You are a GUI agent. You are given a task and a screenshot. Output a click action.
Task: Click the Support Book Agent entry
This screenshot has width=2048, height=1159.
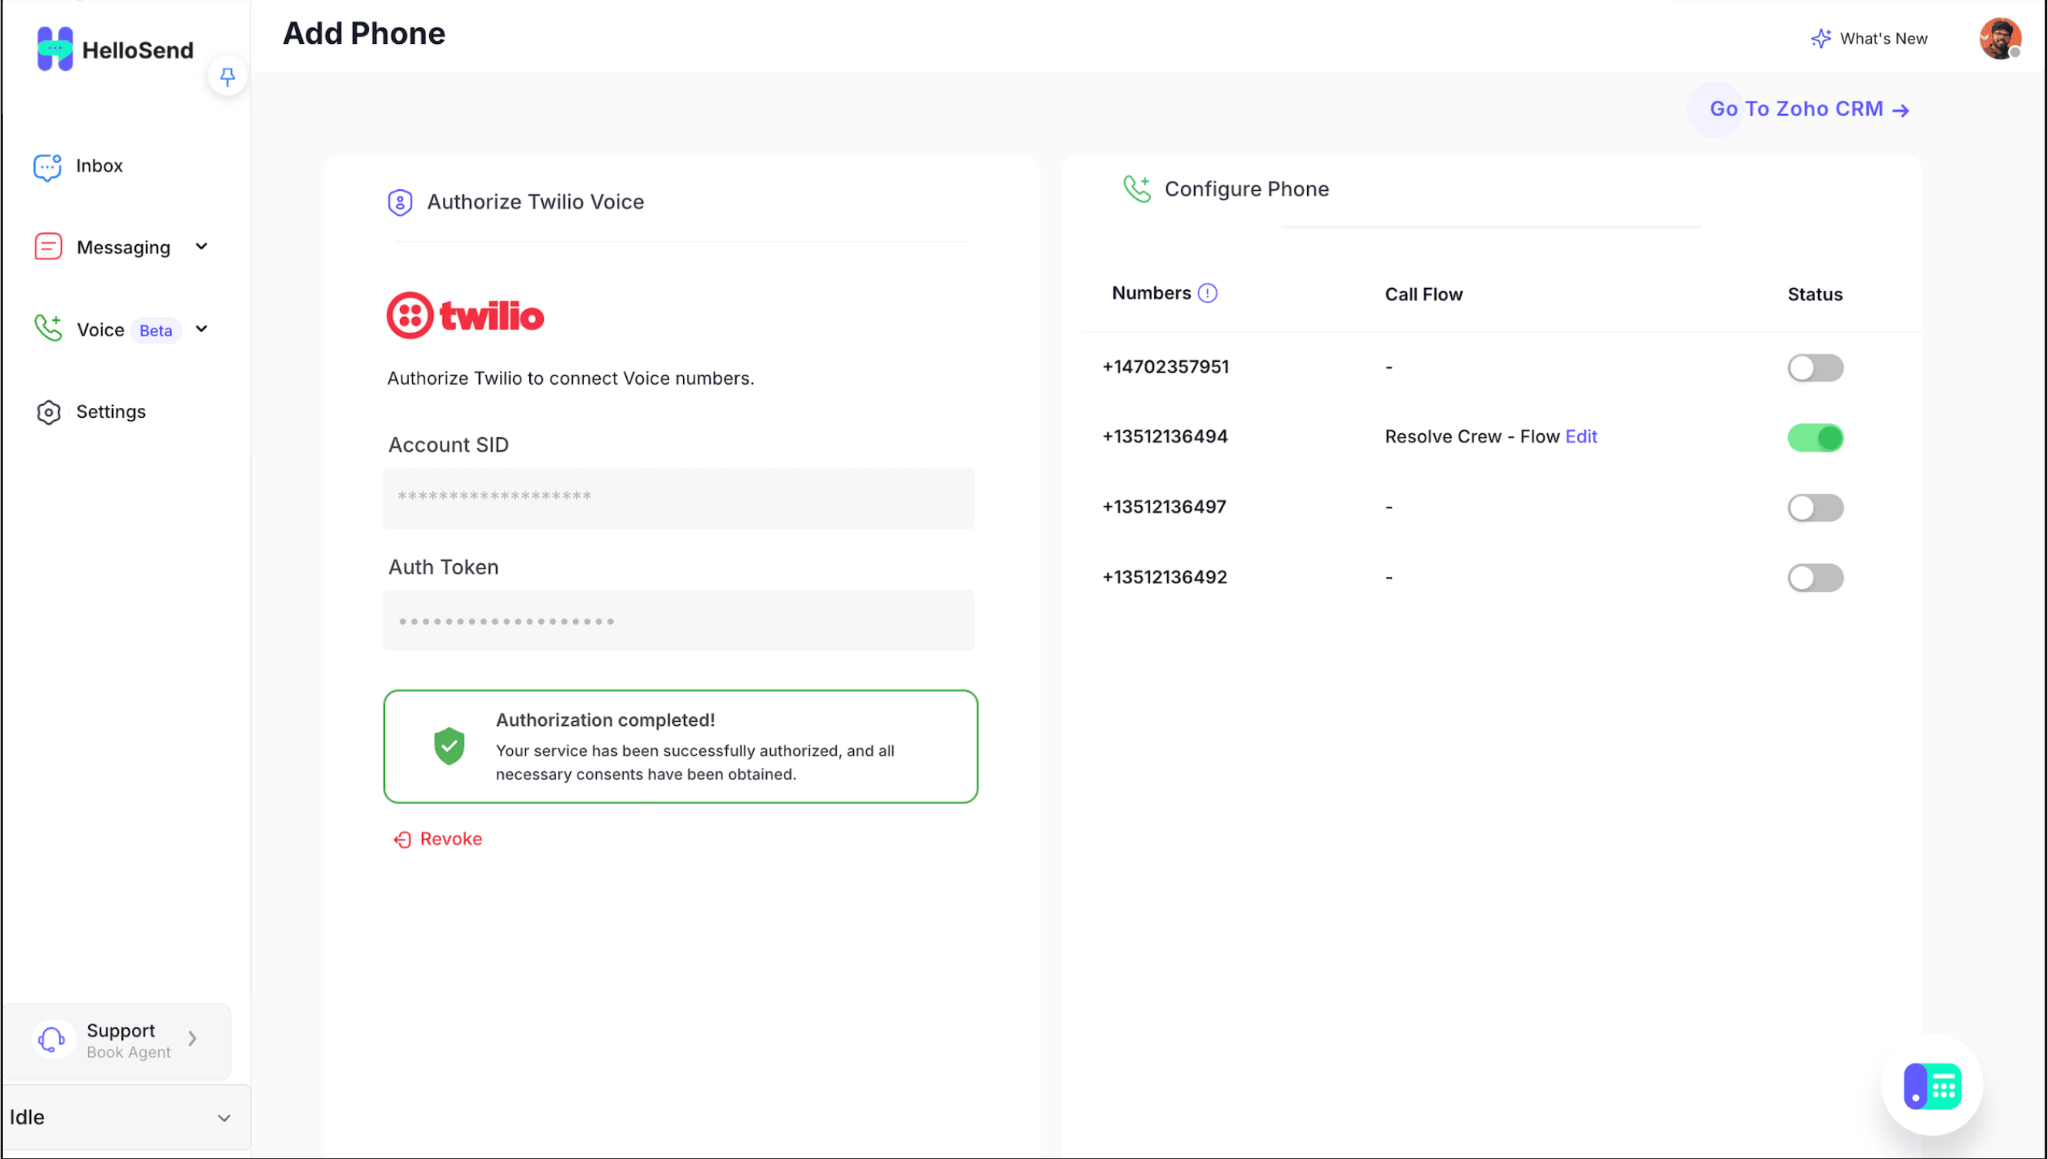(x=117, y=1040)
